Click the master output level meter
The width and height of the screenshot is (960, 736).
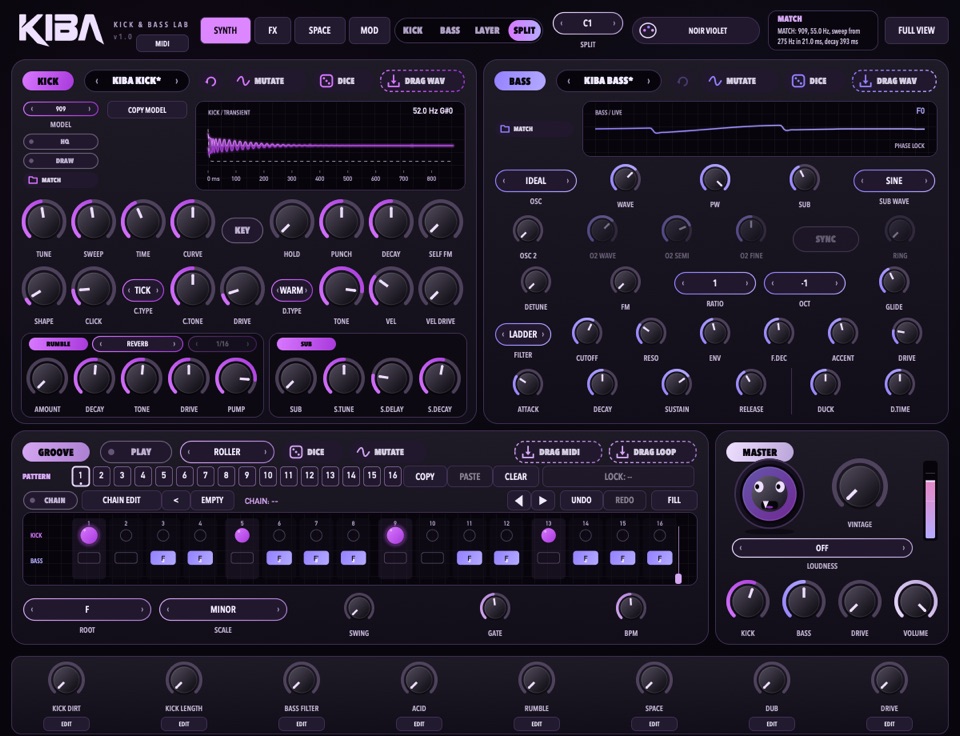(x=930, y=500)
